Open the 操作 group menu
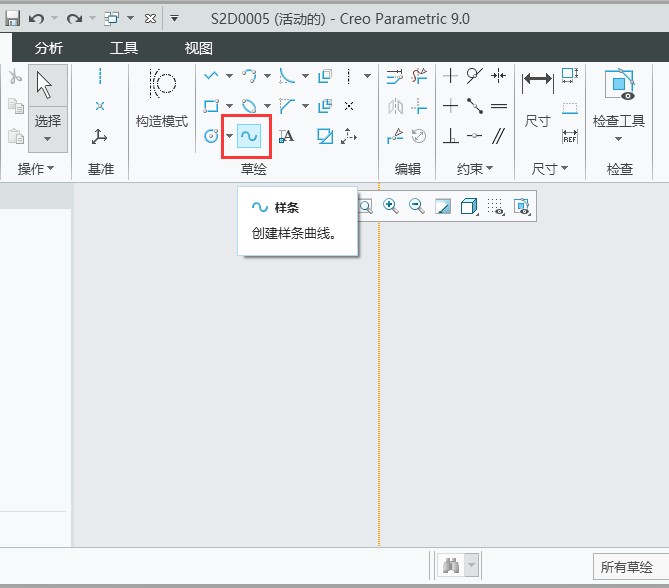The width and height of the screenshot is (669, 588). coord(36,169)
